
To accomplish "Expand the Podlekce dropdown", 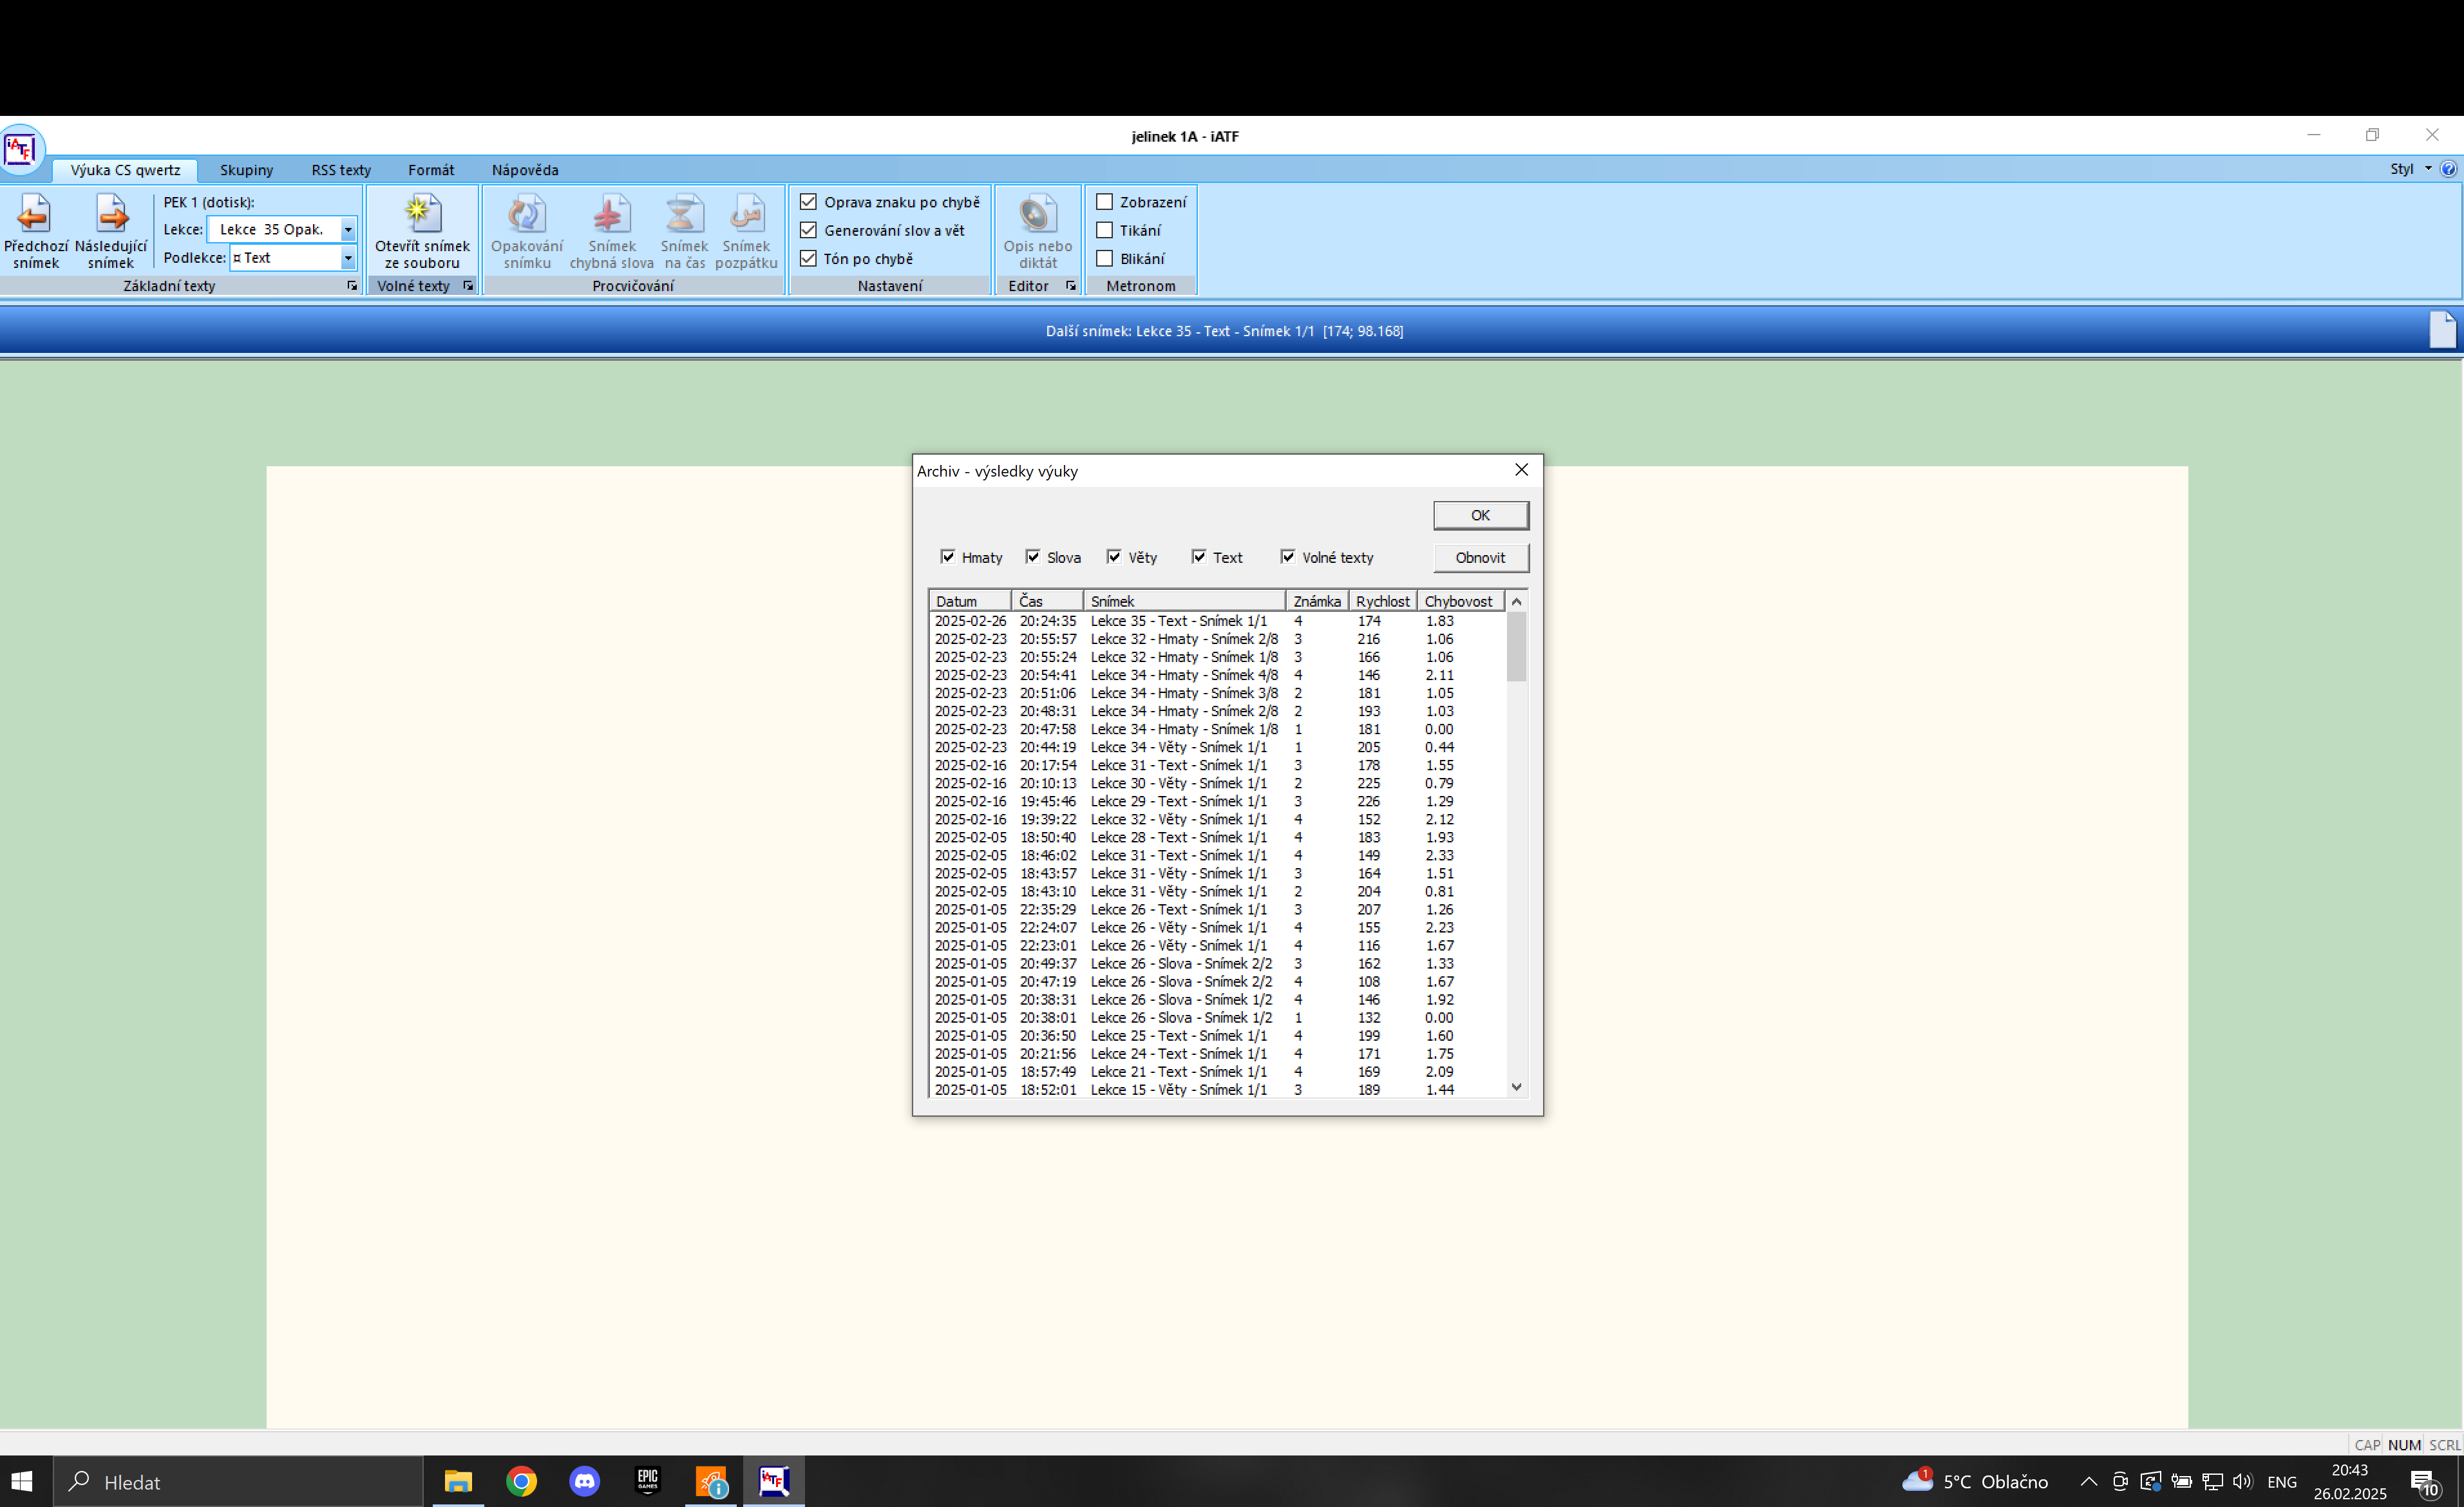I will pos(348,258).
